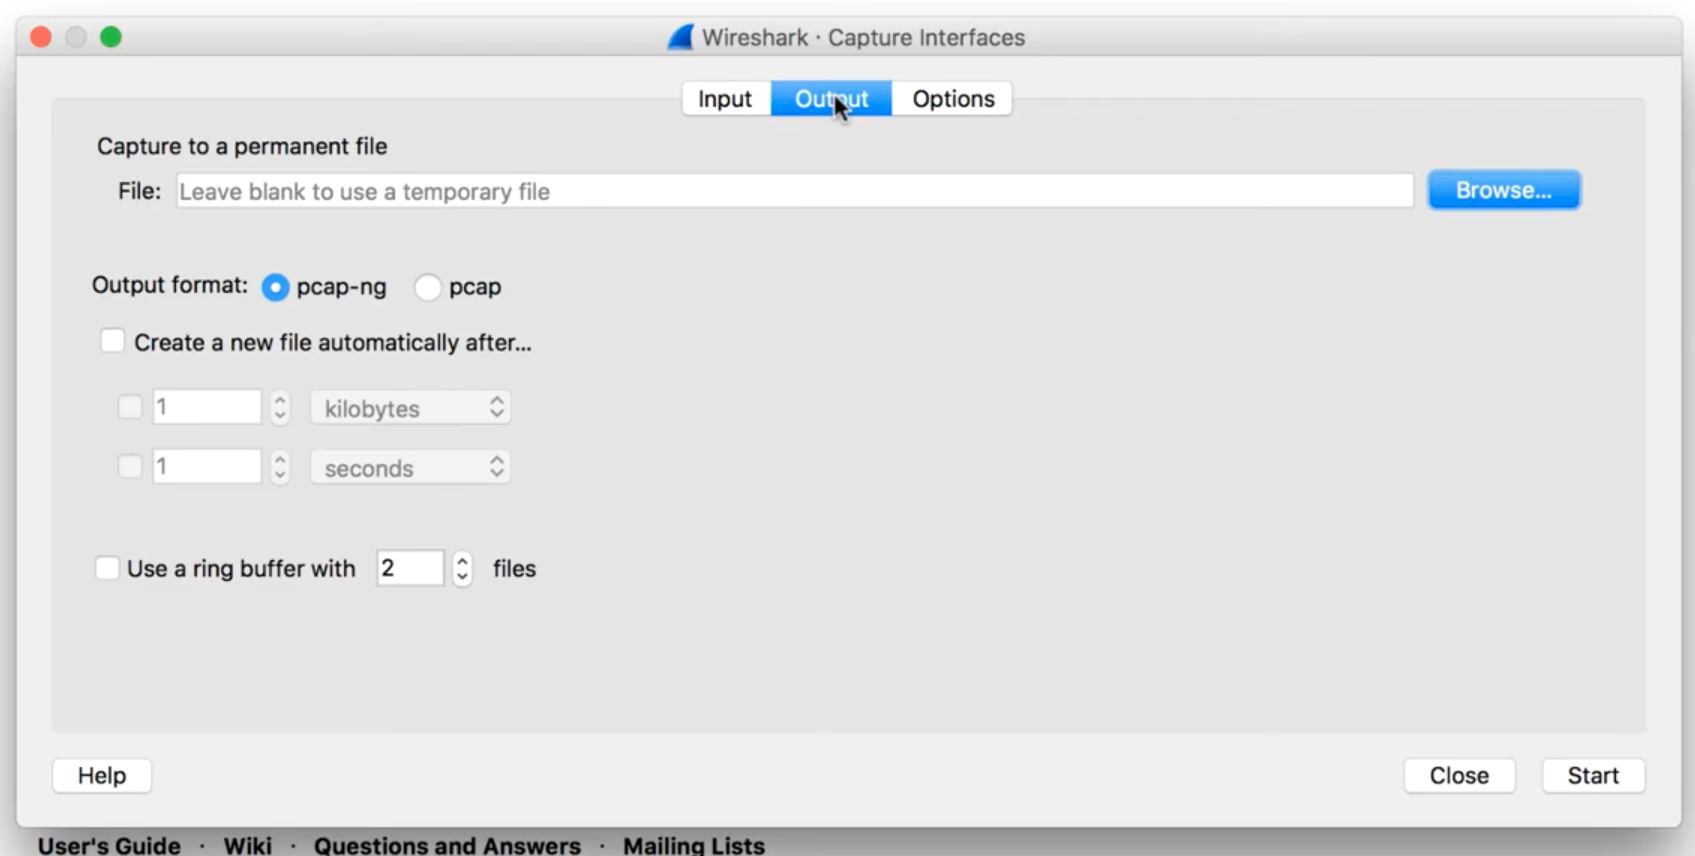Select pcap-ng output format
This screenshot has height=856, width=1695.
point(275,288)
